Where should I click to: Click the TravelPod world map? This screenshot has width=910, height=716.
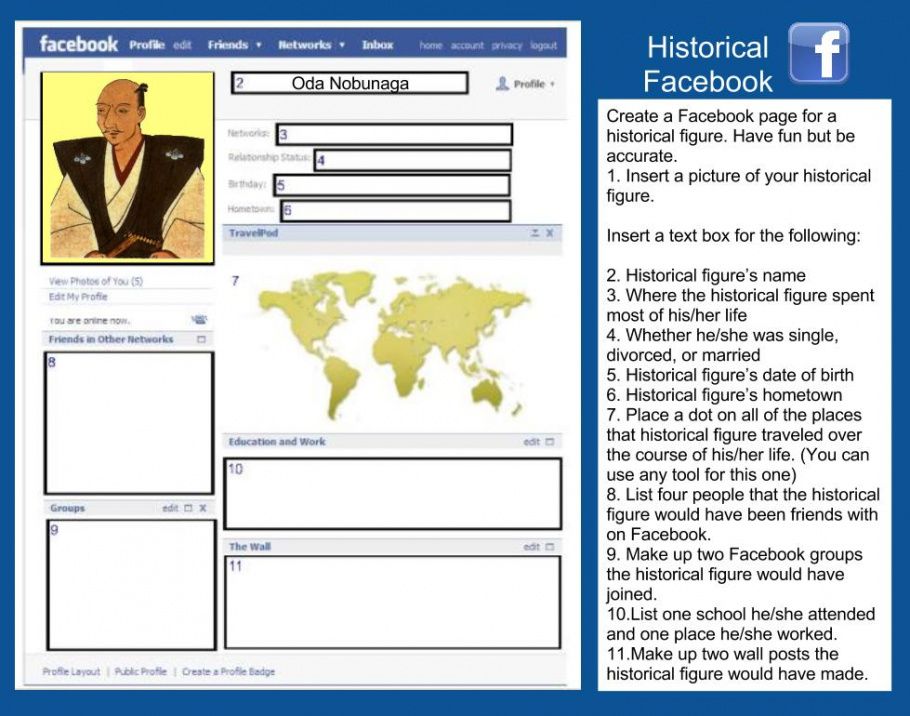[x=393, y=343]
